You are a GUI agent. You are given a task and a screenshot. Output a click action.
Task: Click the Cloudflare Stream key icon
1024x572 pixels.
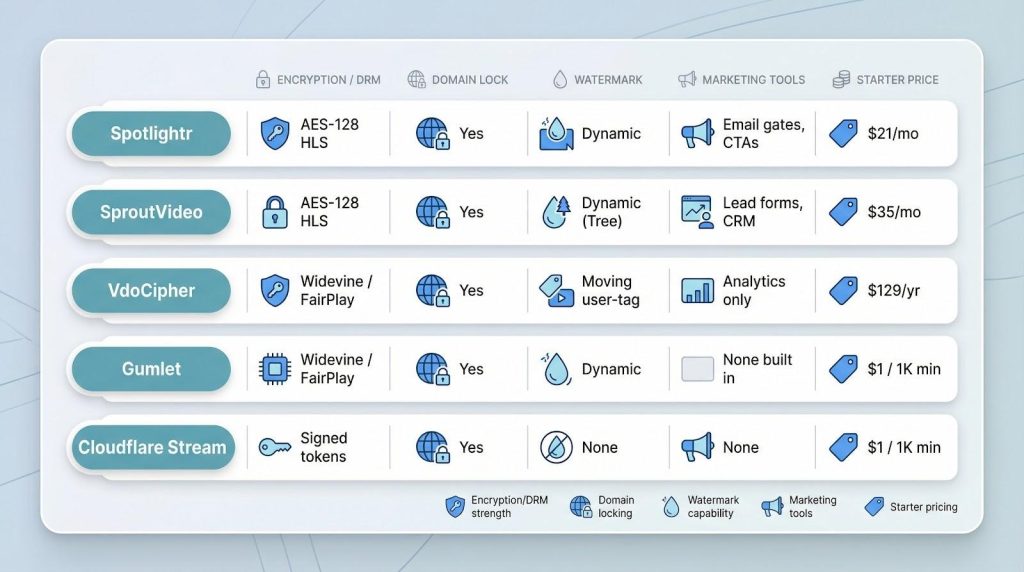[x=275, y=447]
